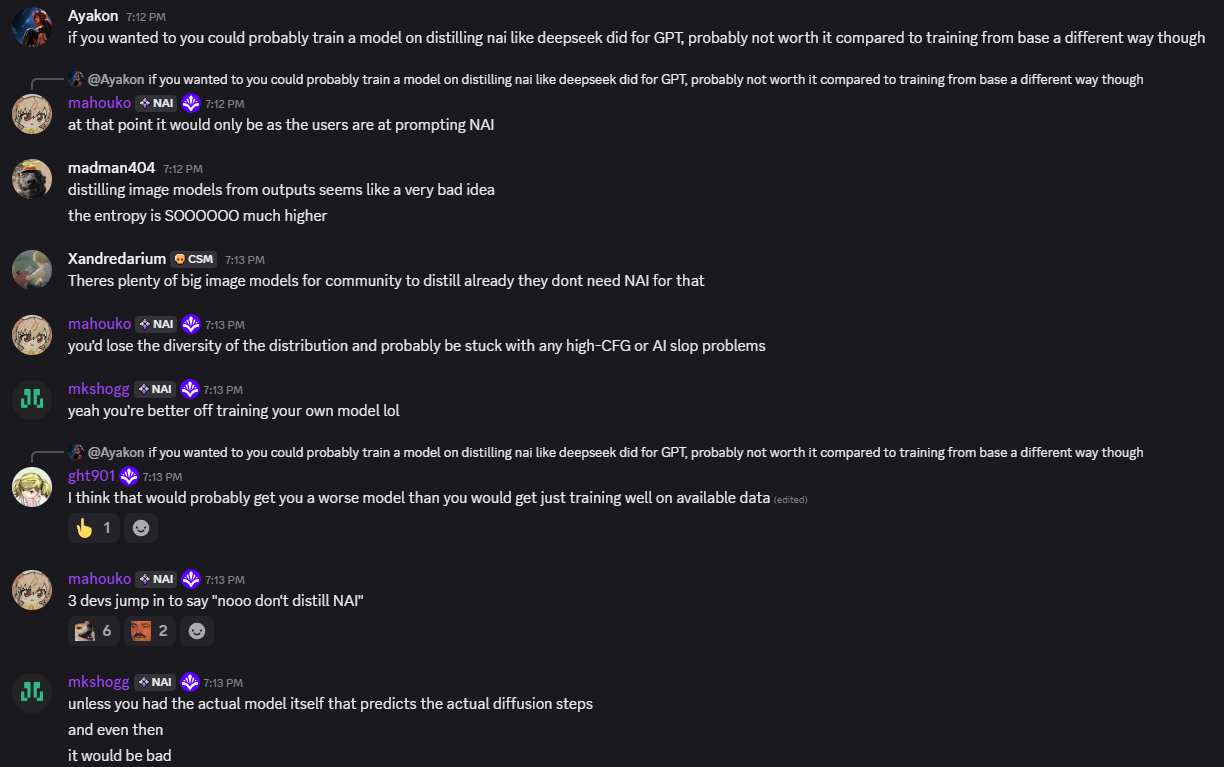Click ght901's avatar picture
Image resolution: width=1224 pixels, height=767 pixels.
[32, 487]
